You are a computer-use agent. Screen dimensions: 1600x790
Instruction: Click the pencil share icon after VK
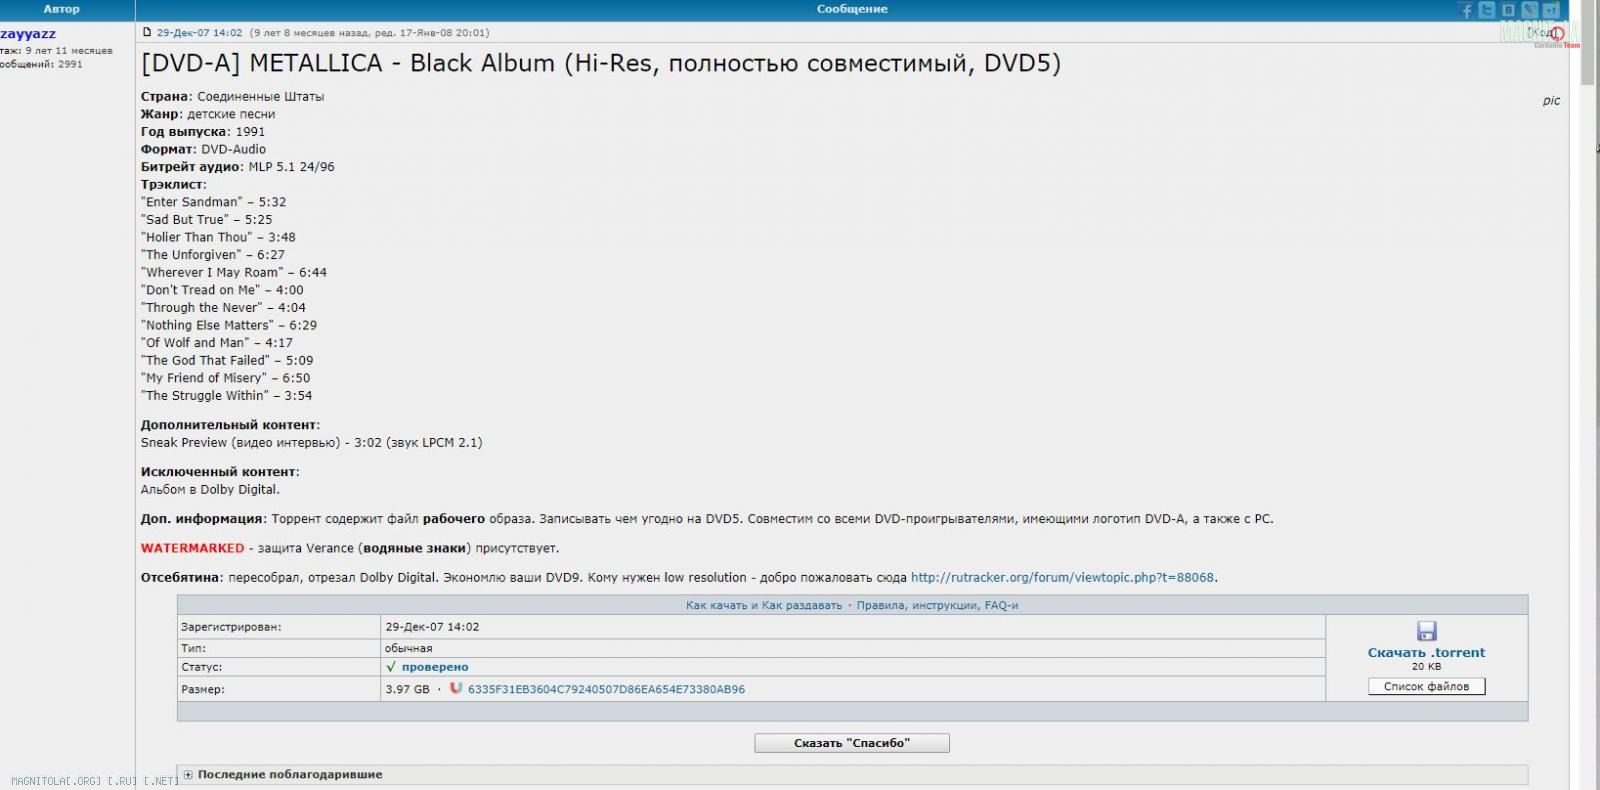coord(1529,10)
